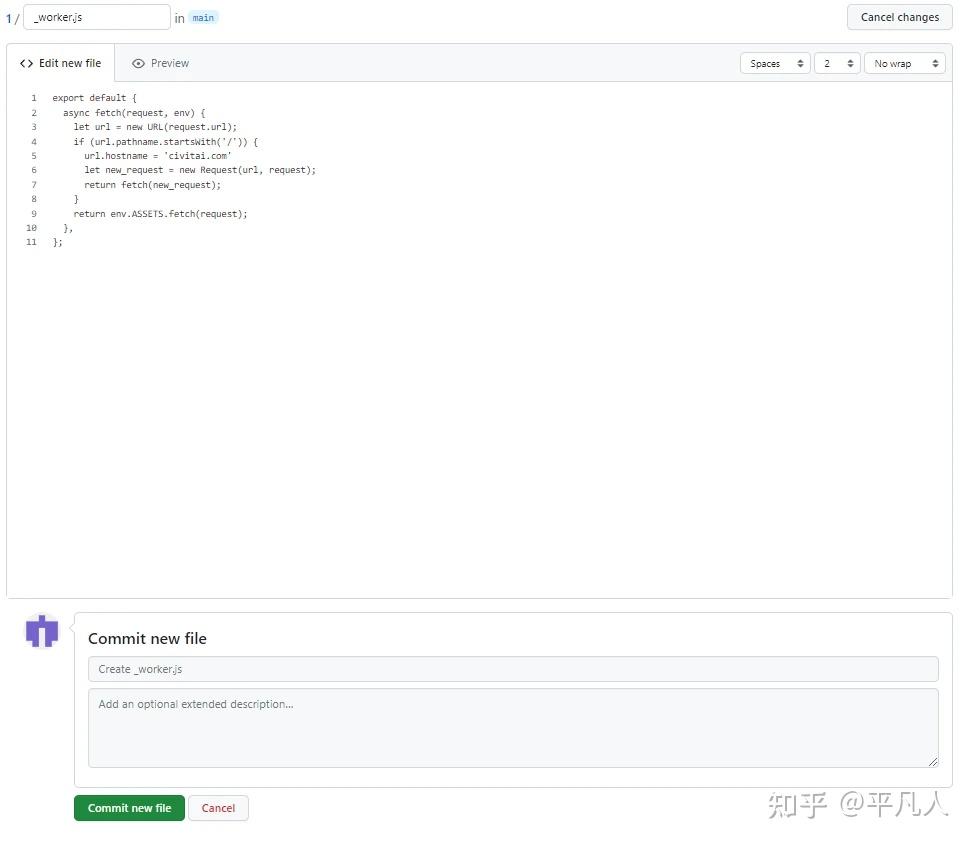Click the optional extended description textarea
The height and width of the screenshot is (845, 974).
[x=513, y=728]
